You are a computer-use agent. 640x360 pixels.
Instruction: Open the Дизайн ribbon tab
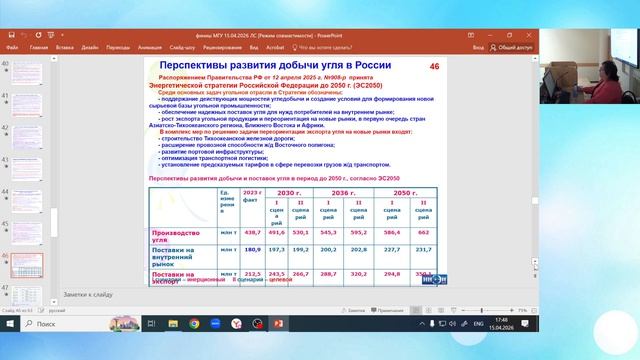(x=90, y=47)
